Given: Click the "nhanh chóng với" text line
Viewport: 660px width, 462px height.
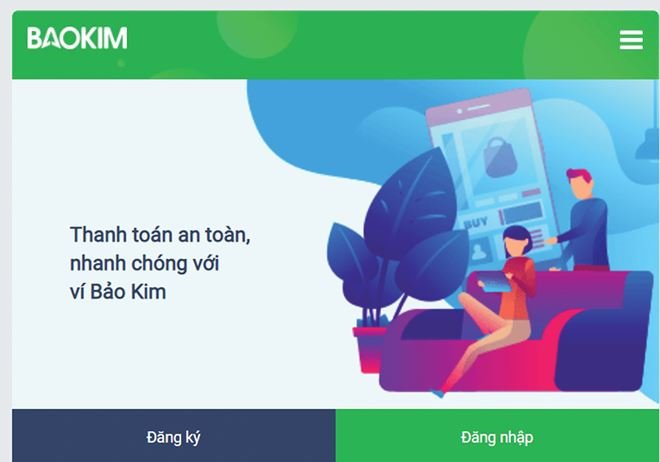Looking at the screenshot, I should click(x=144, y=264).
